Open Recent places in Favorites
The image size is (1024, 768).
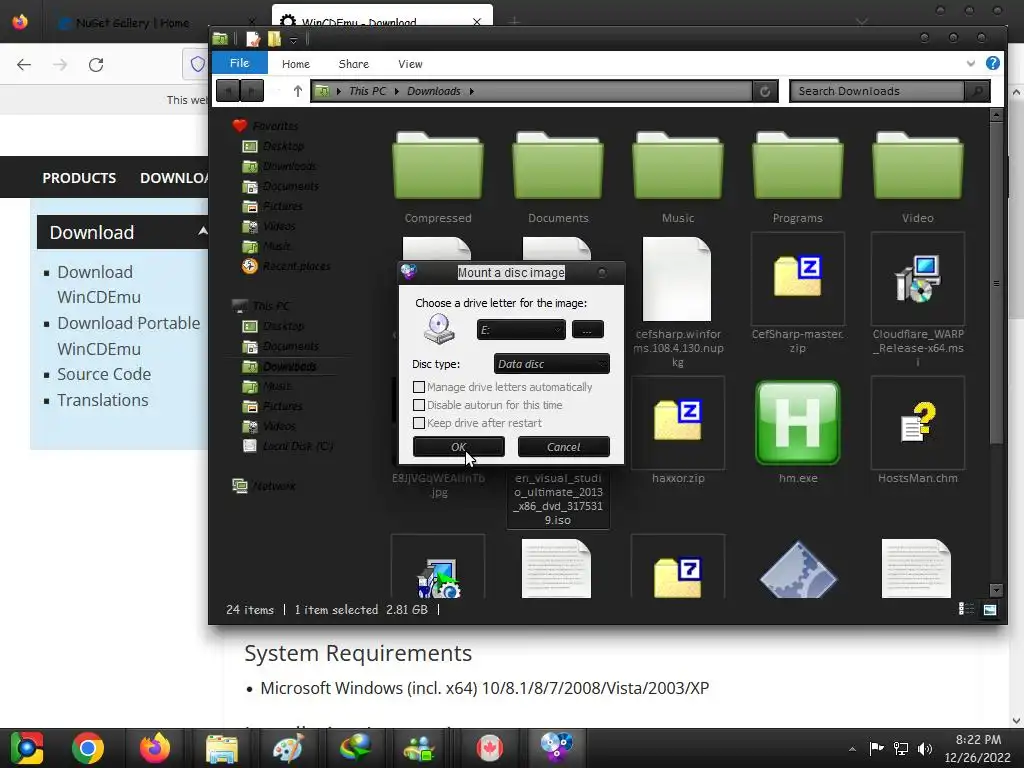(x=296, y=266)
